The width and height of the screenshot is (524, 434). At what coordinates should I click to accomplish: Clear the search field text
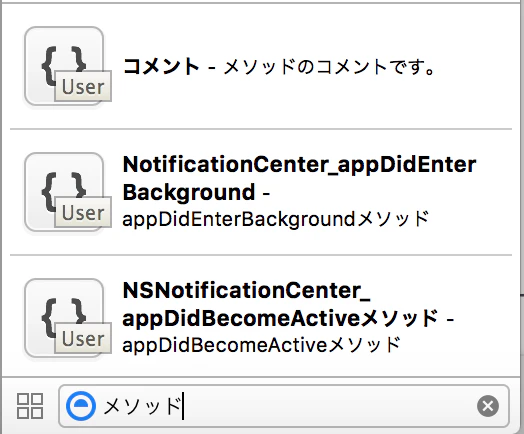488,406
